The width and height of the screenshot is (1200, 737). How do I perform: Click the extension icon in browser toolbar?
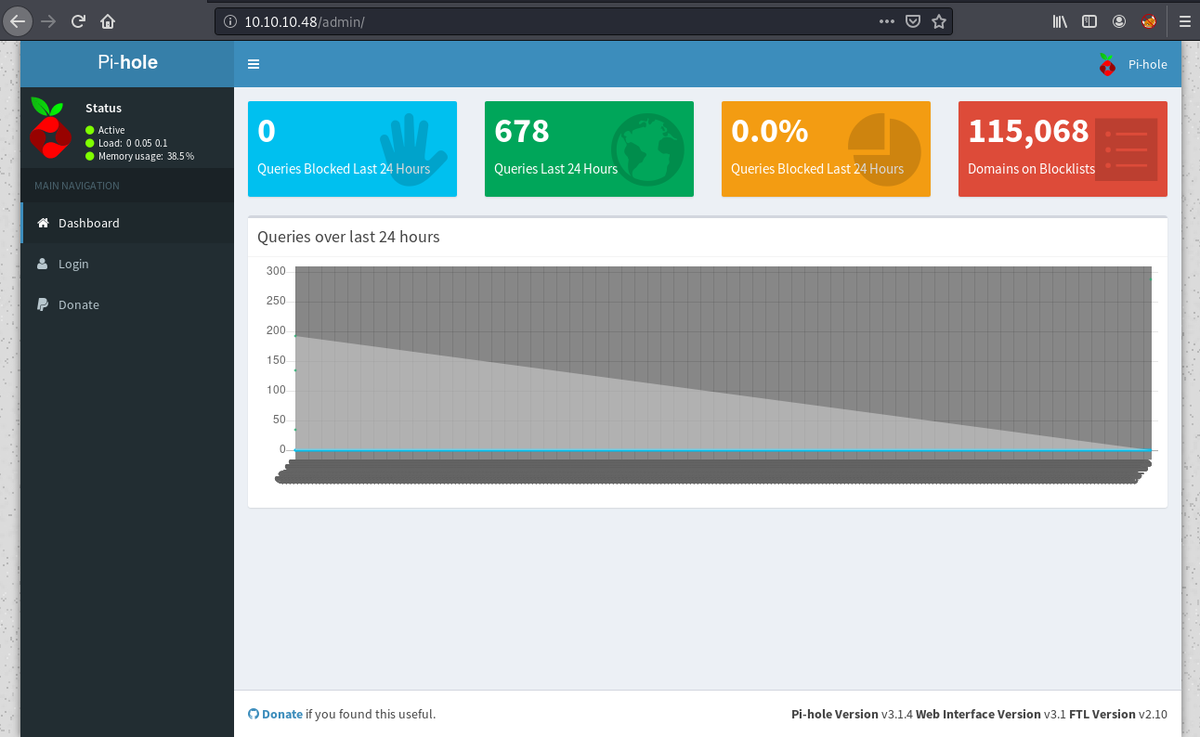pyautogui.click(x=1149, y=21)
